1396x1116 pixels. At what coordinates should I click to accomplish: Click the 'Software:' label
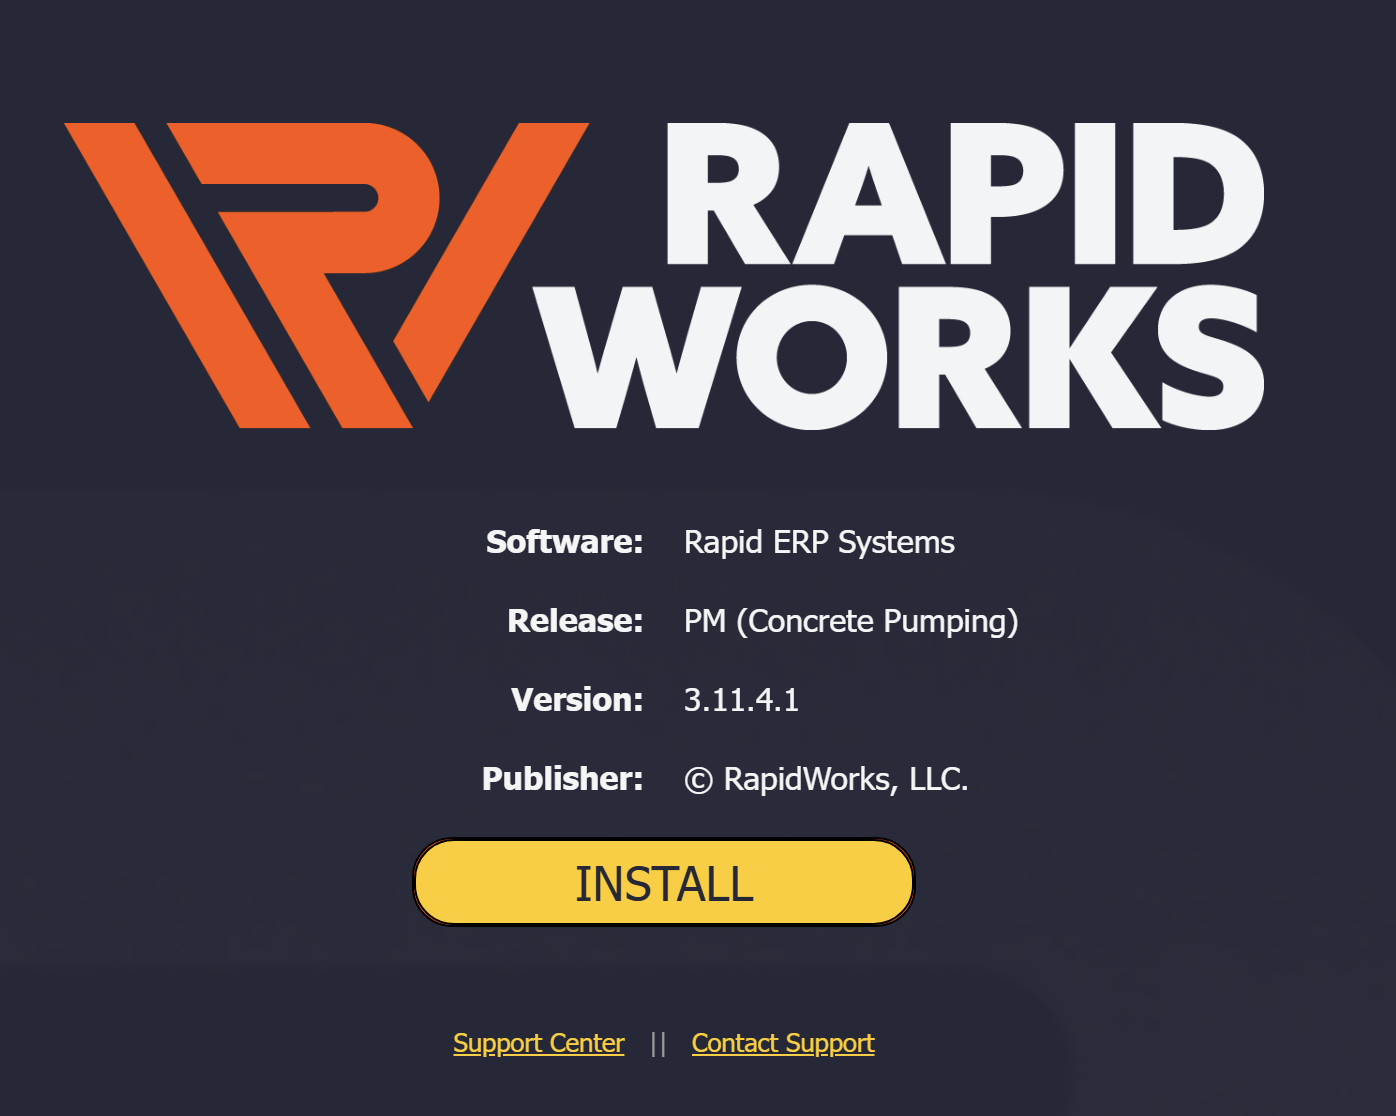point(565,542)
